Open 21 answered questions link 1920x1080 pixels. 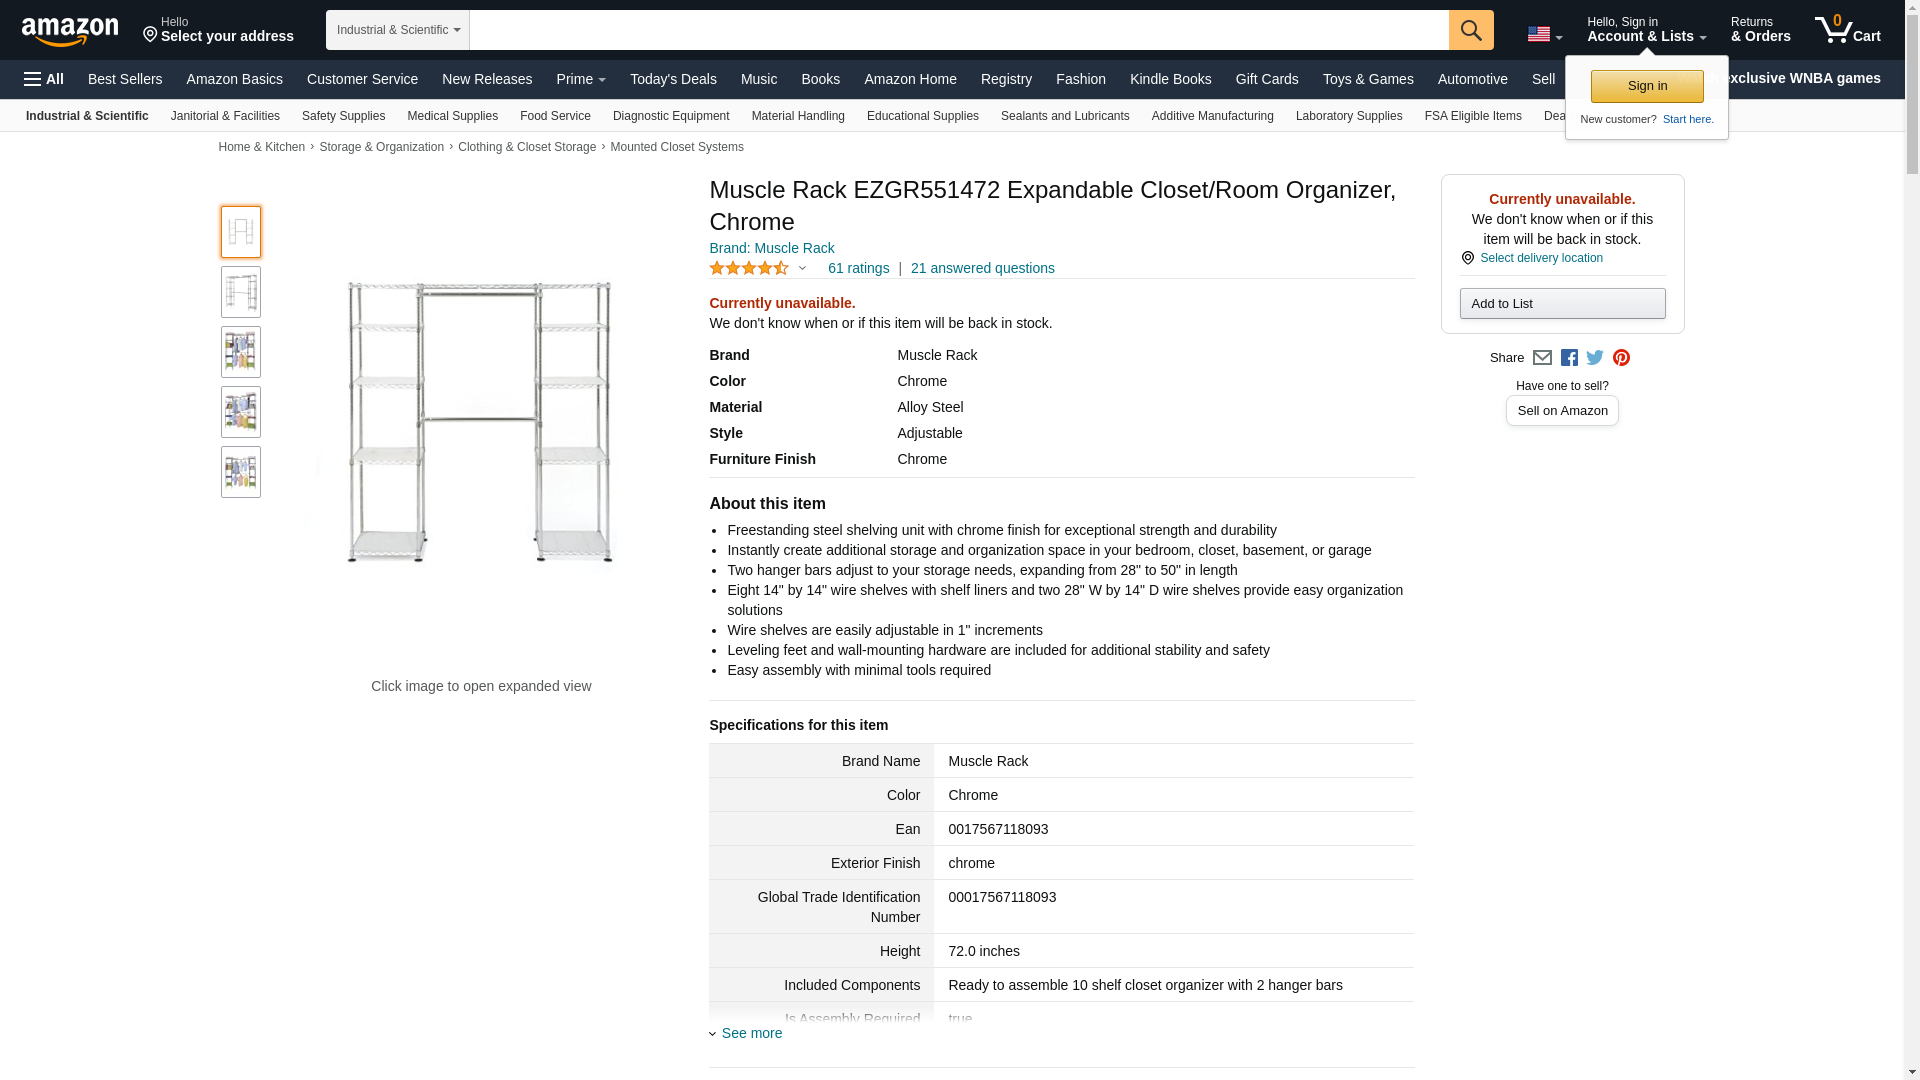pyautogui.click(x=982, y=268)
